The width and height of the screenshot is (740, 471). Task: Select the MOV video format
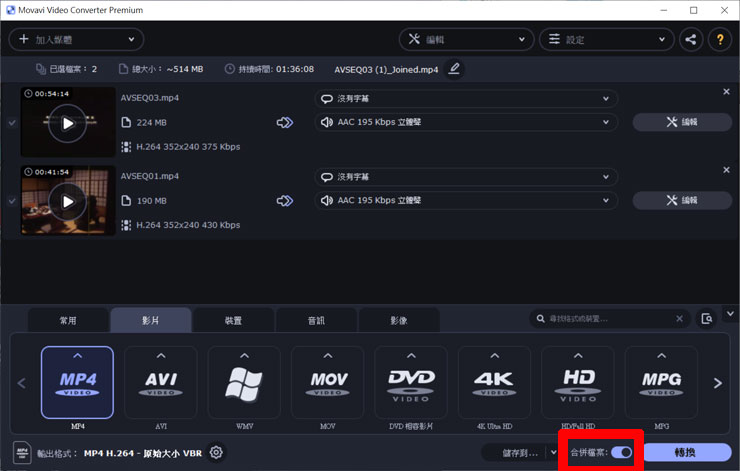click(x=328, y=382)
